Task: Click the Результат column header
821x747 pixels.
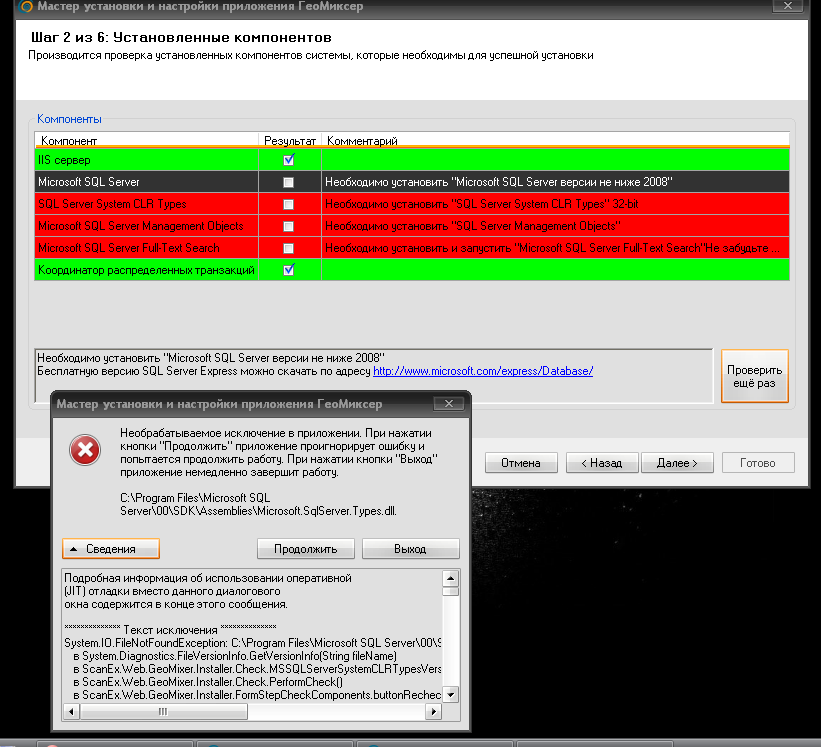Action: click(x=290, y=140)
